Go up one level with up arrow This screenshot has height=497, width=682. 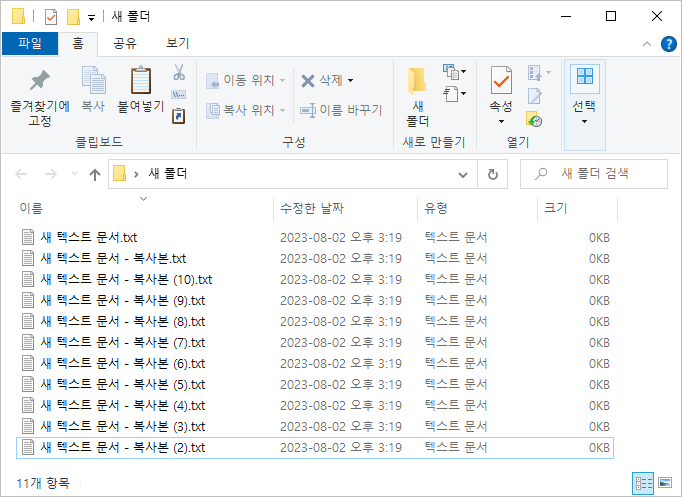[x=95, y=174]
